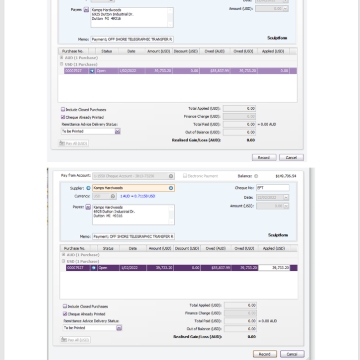The image size is (360, 360).
Task: Click Pay All (USD) button in upper window
Action: tap(73, 143)
